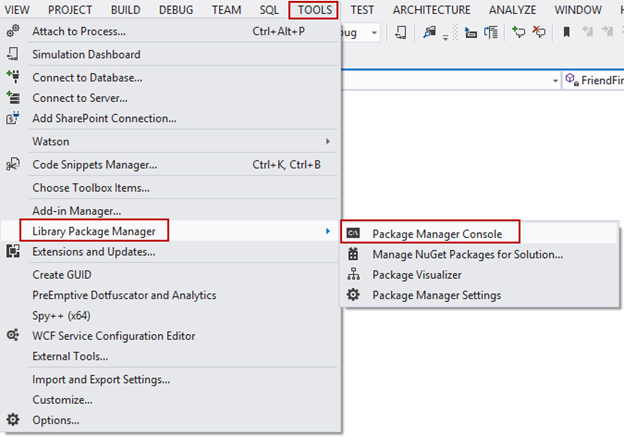Click the next bookmark toolbar icon
The width and height of the screenshot is (624, 437).
[x=608, y=32]
